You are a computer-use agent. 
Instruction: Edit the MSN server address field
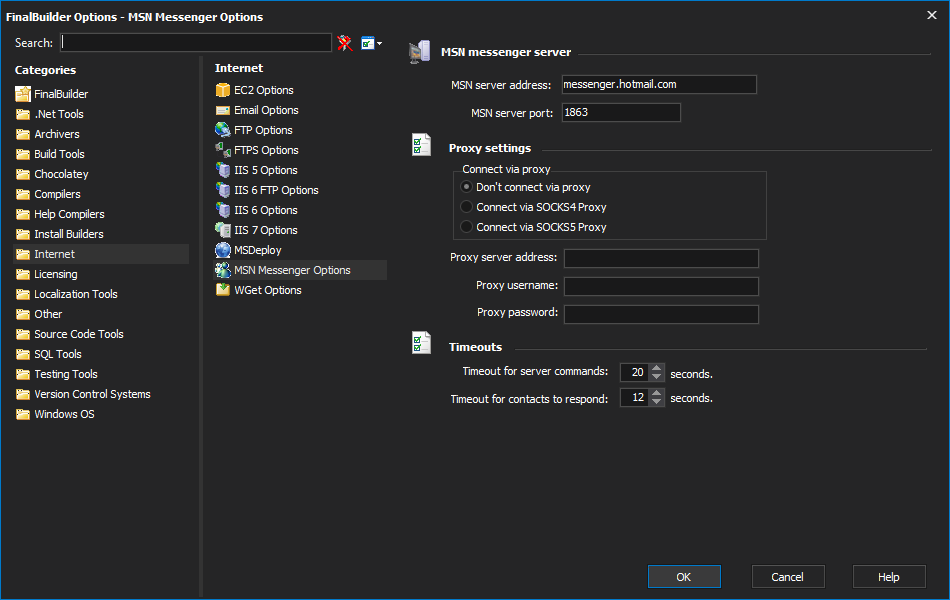click(659, 84)
